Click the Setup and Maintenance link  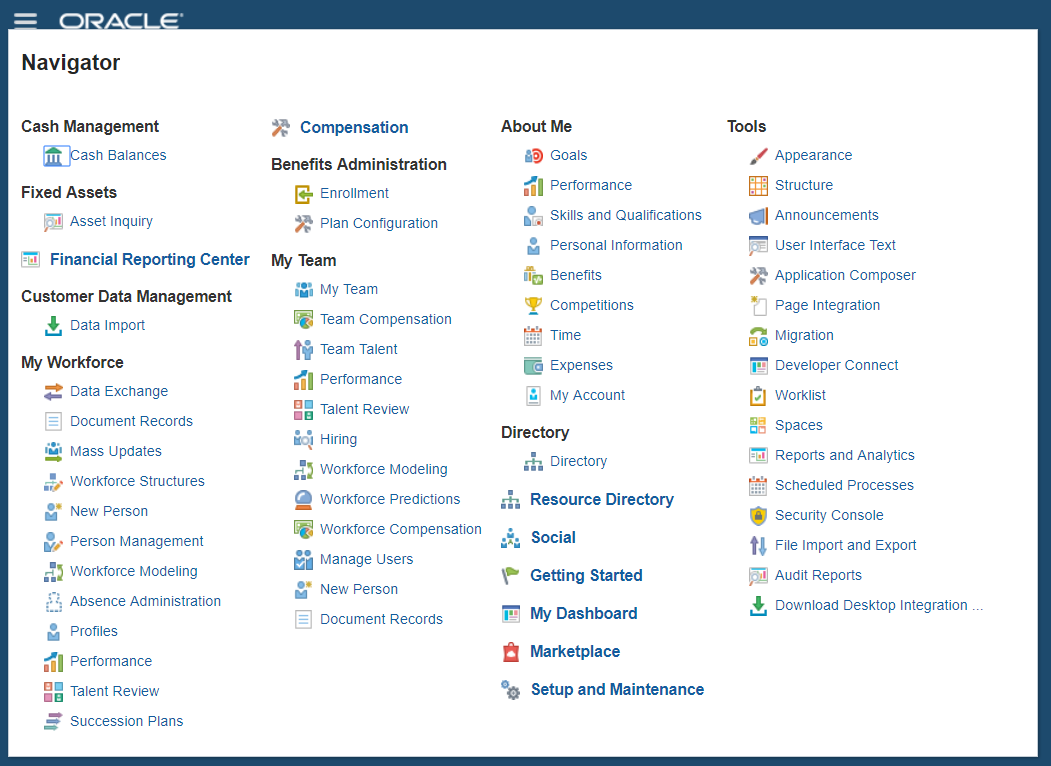[x=617, y=689]
